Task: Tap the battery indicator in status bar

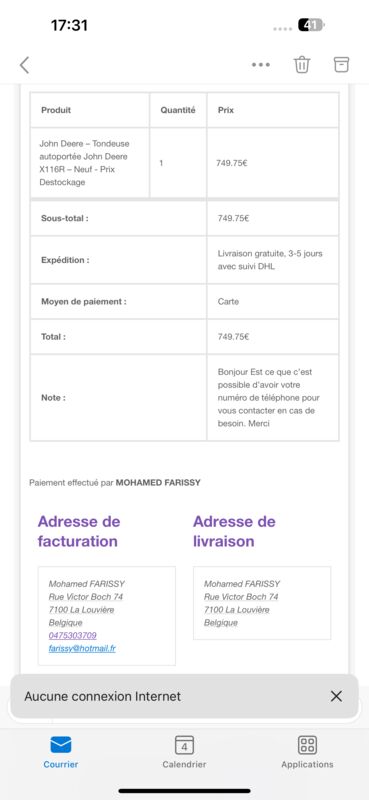Action: pos(311,25)
